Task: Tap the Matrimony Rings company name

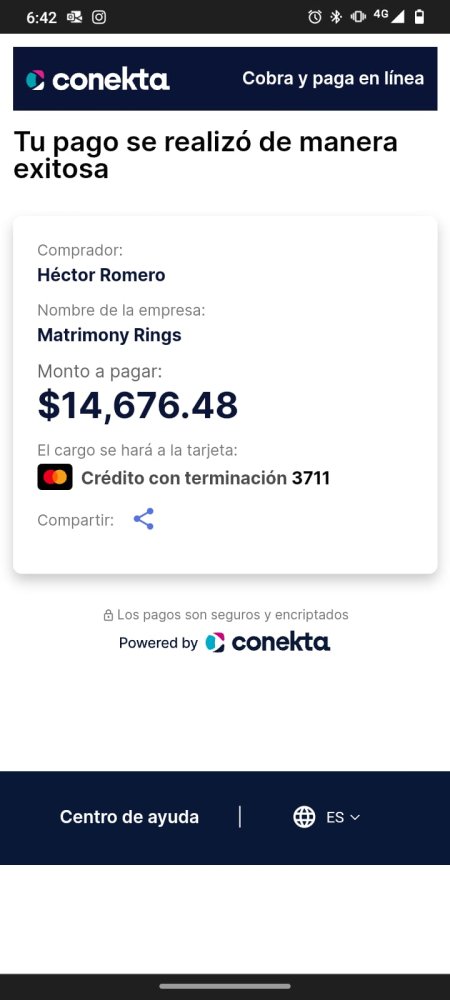Action: [x=110, y=335]
